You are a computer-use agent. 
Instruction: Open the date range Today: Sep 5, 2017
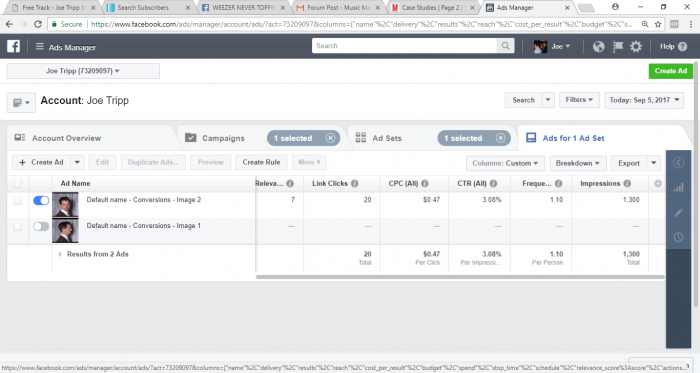[x=644, y=100]
